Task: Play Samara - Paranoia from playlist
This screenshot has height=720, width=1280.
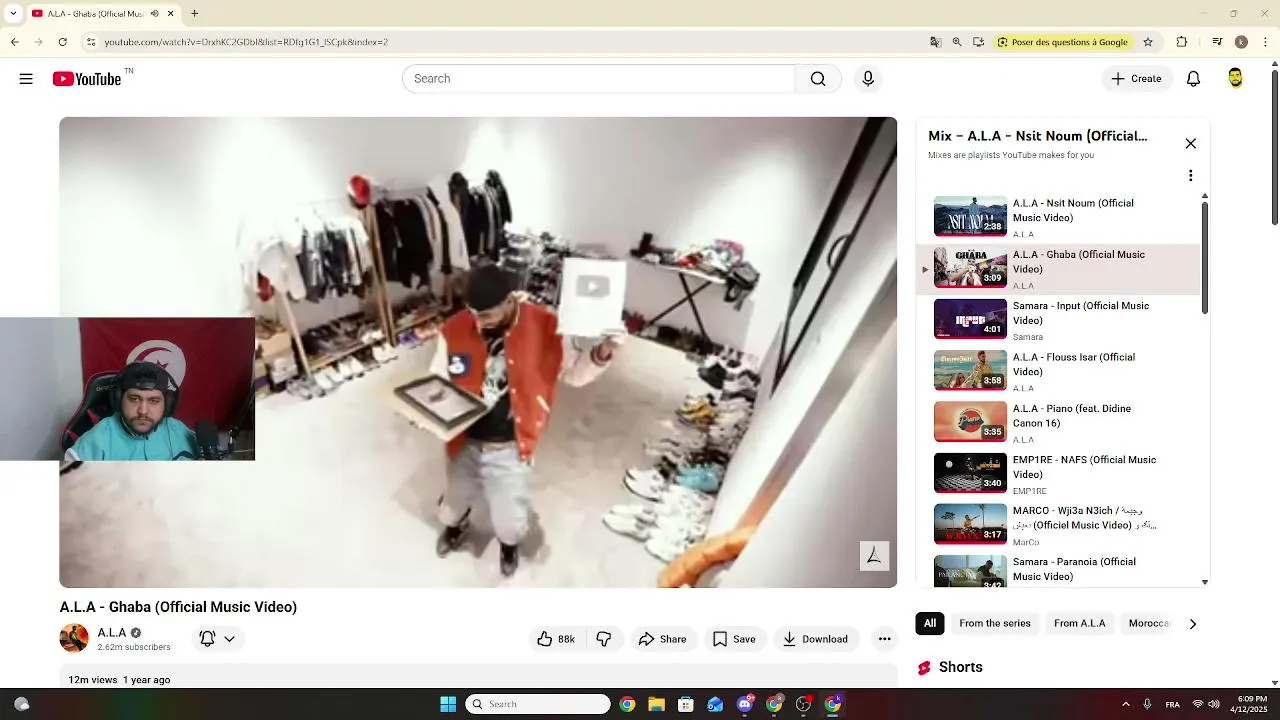Action: (x=1058, y=570)
